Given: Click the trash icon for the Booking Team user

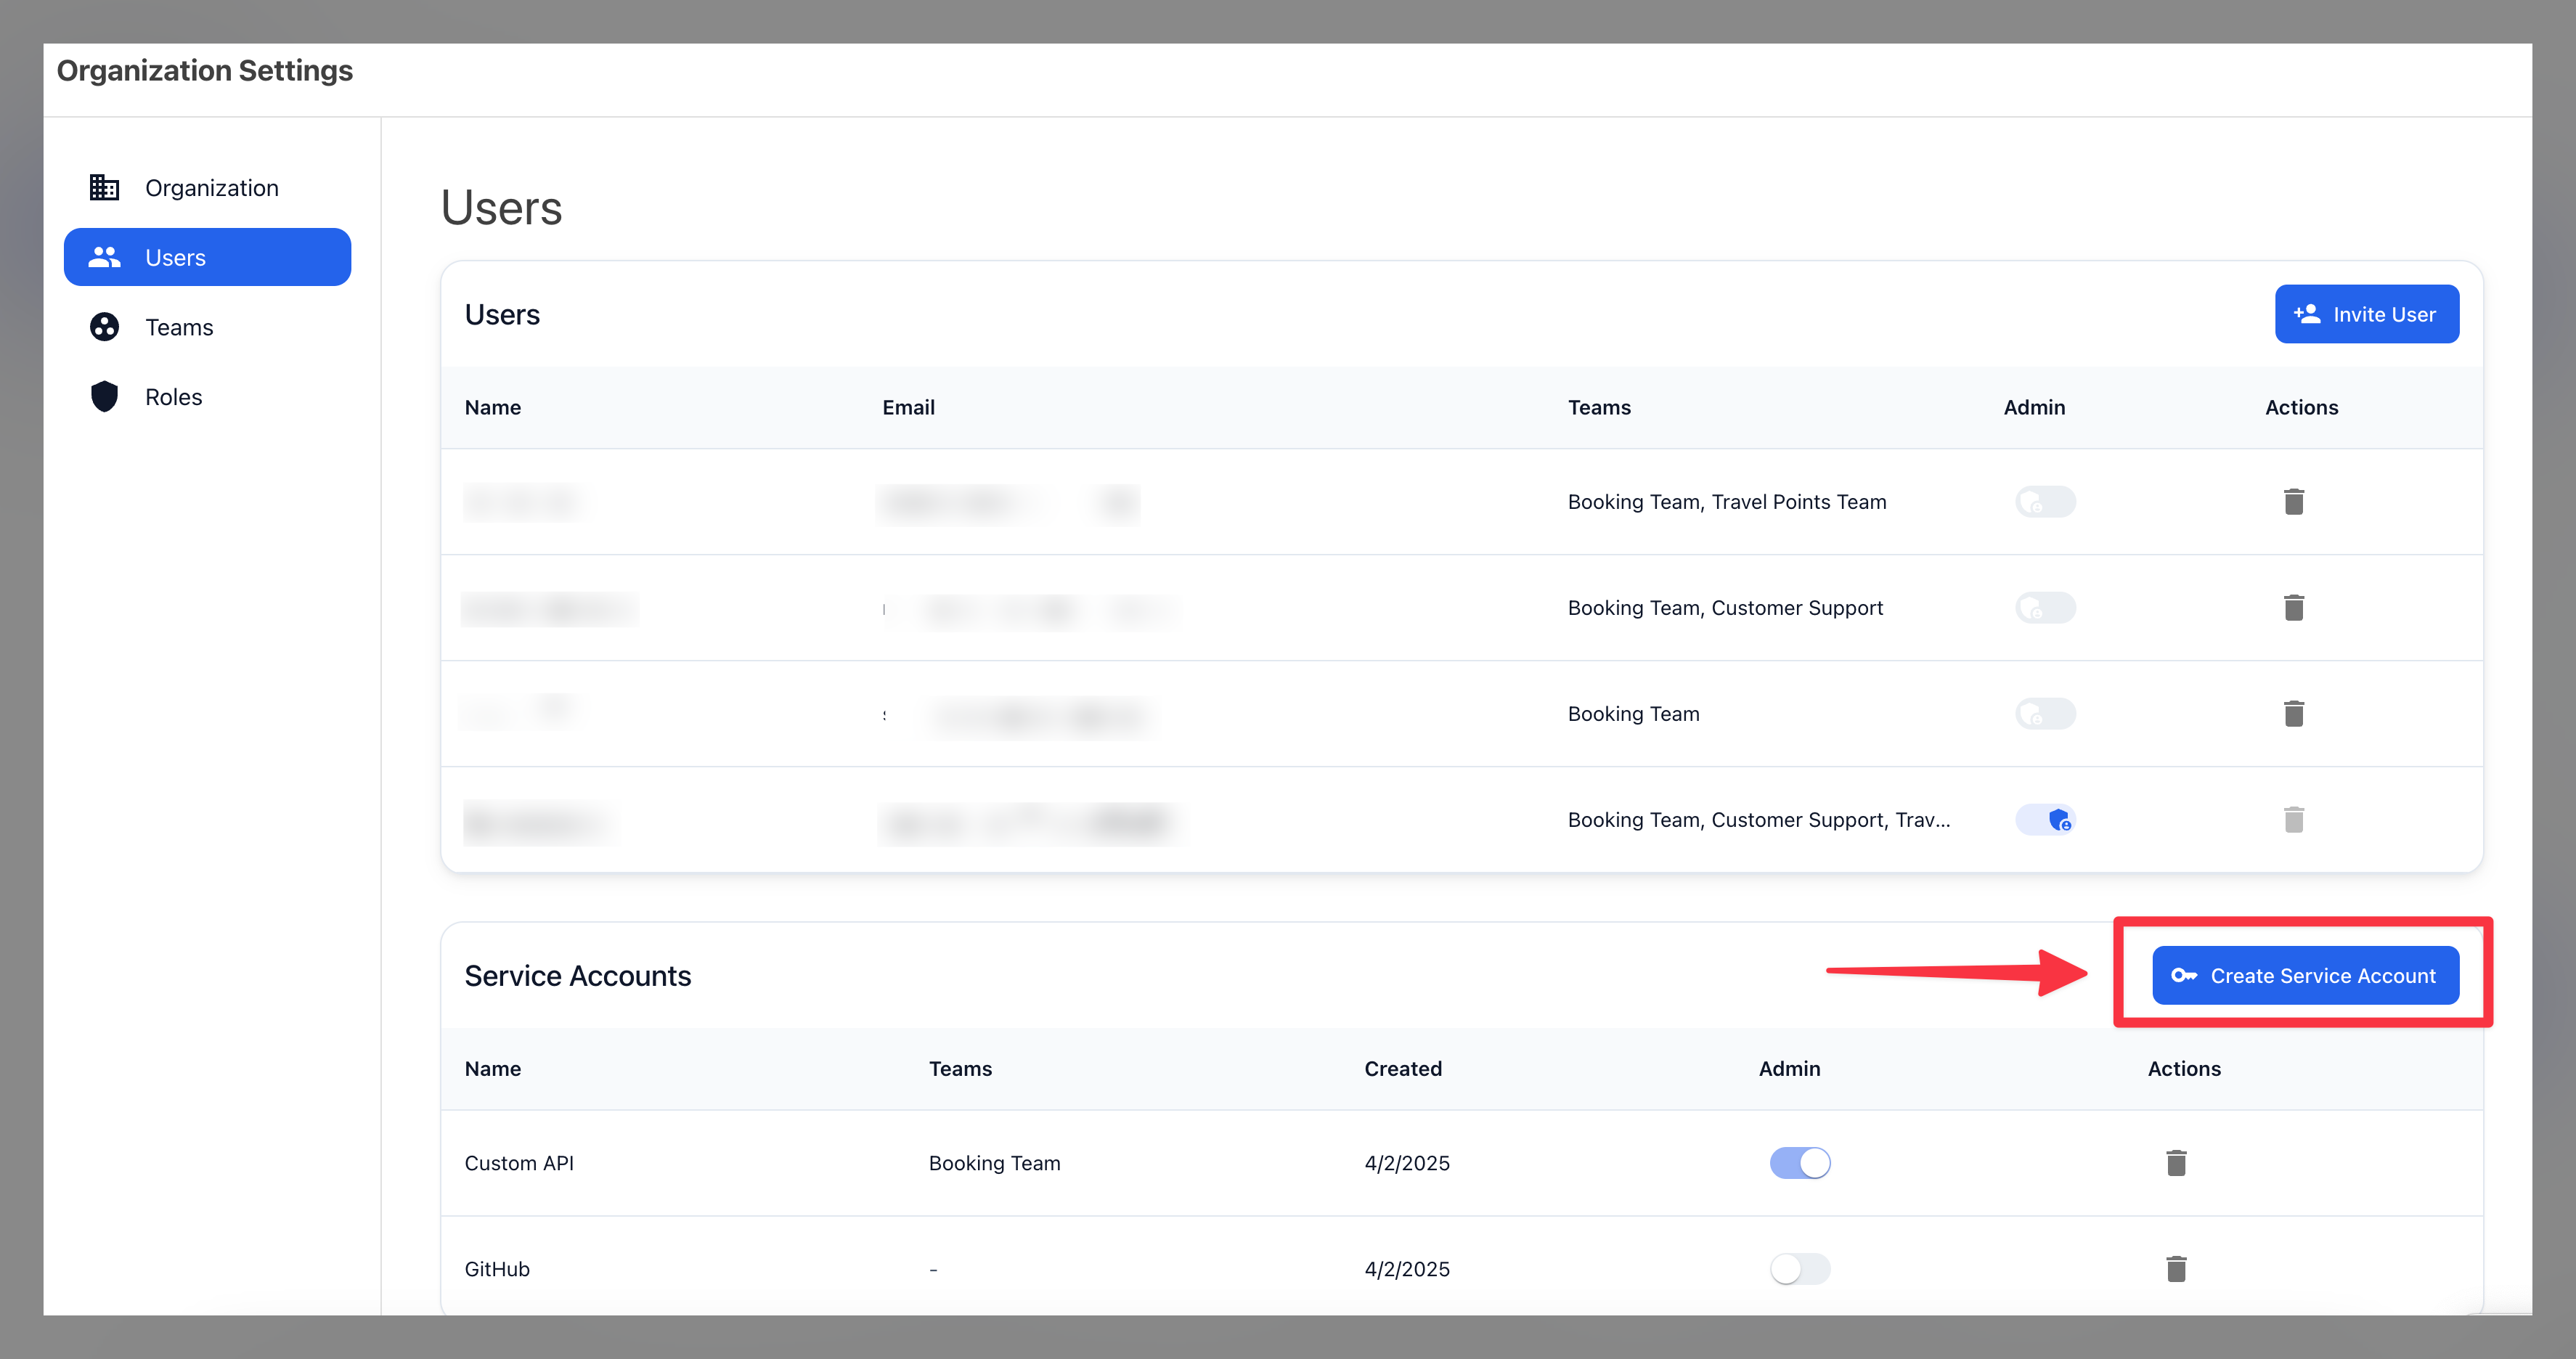Looking at the screenshot, I should pos(2294,713).
